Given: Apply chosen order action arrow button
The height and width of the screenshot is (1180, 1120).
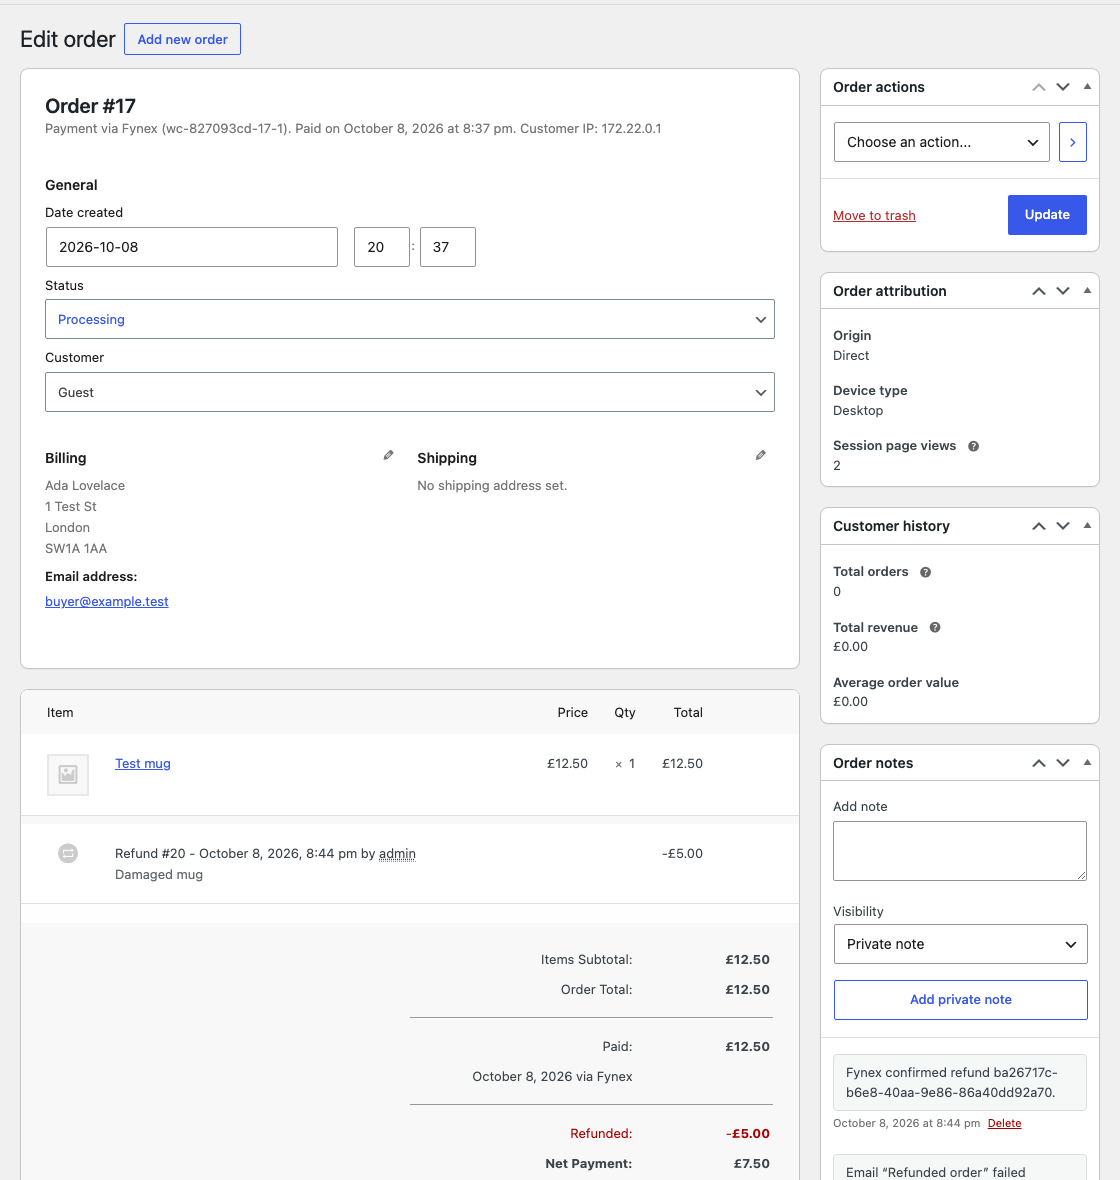Looking at the screenshot, I should pos(1073,142).
